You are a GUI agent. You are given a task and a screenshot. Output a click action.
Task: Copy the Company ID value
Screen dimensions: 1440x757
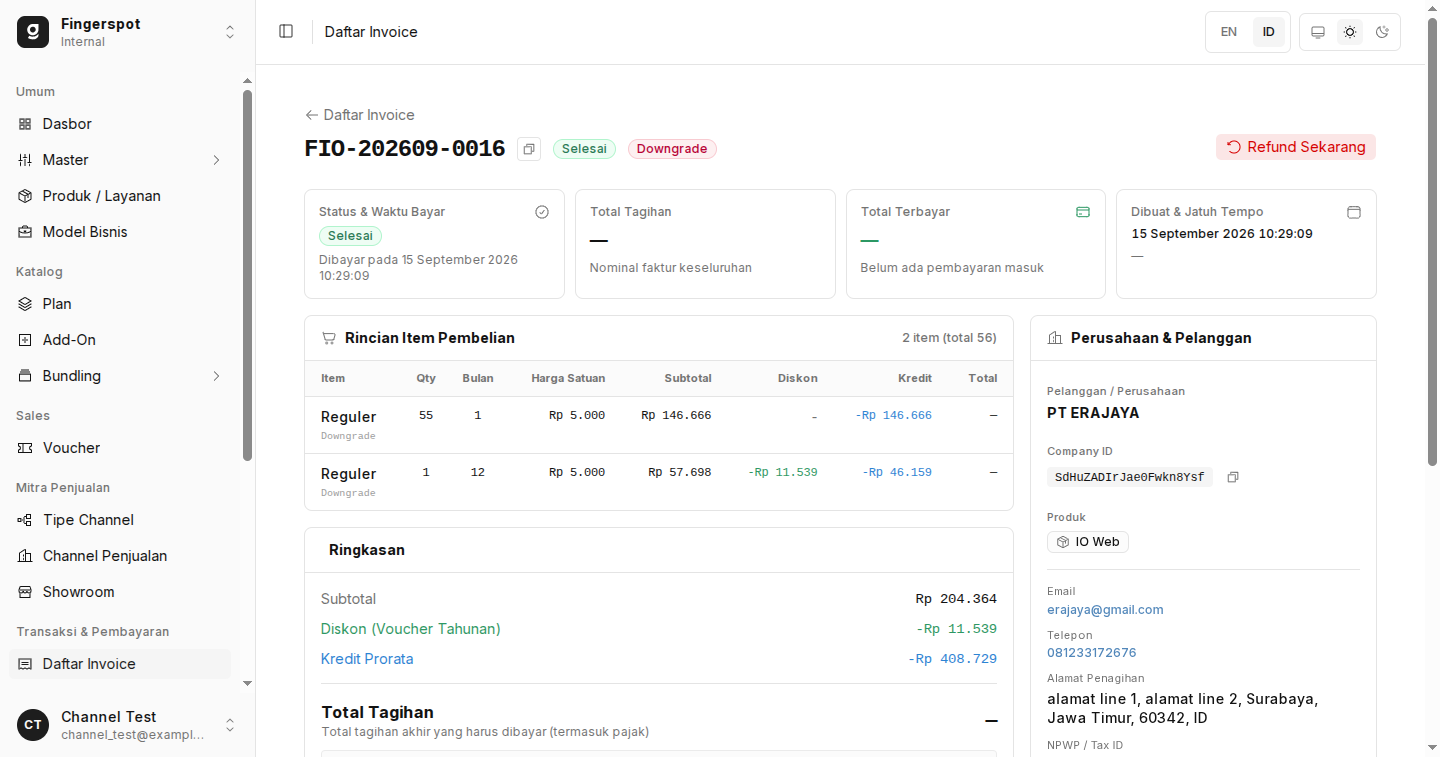(x=1233, y=477)
